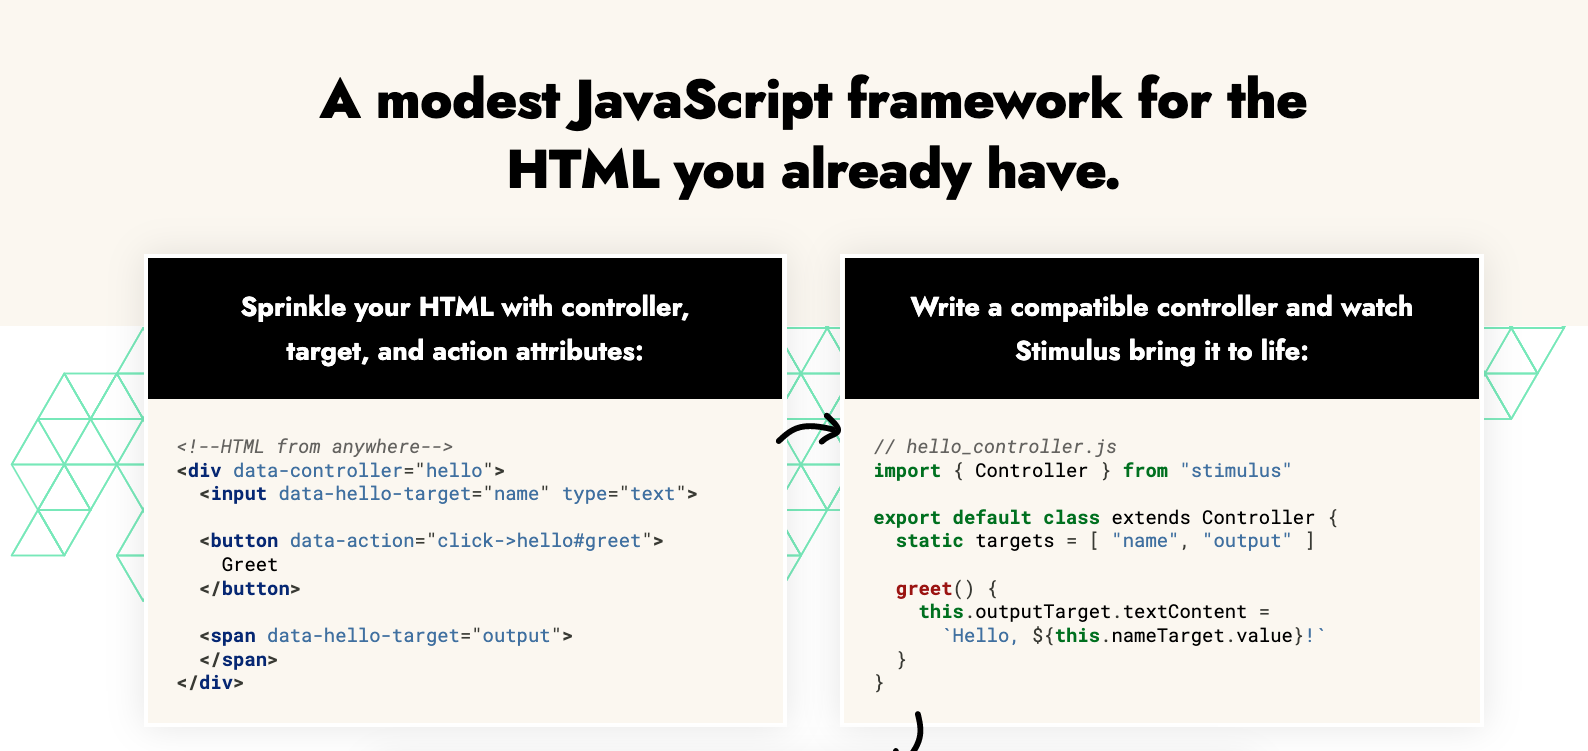Viewport: 1588px width, 751px height.
Task: Click the closing '</div>' tag line
Action: point(210,683)
